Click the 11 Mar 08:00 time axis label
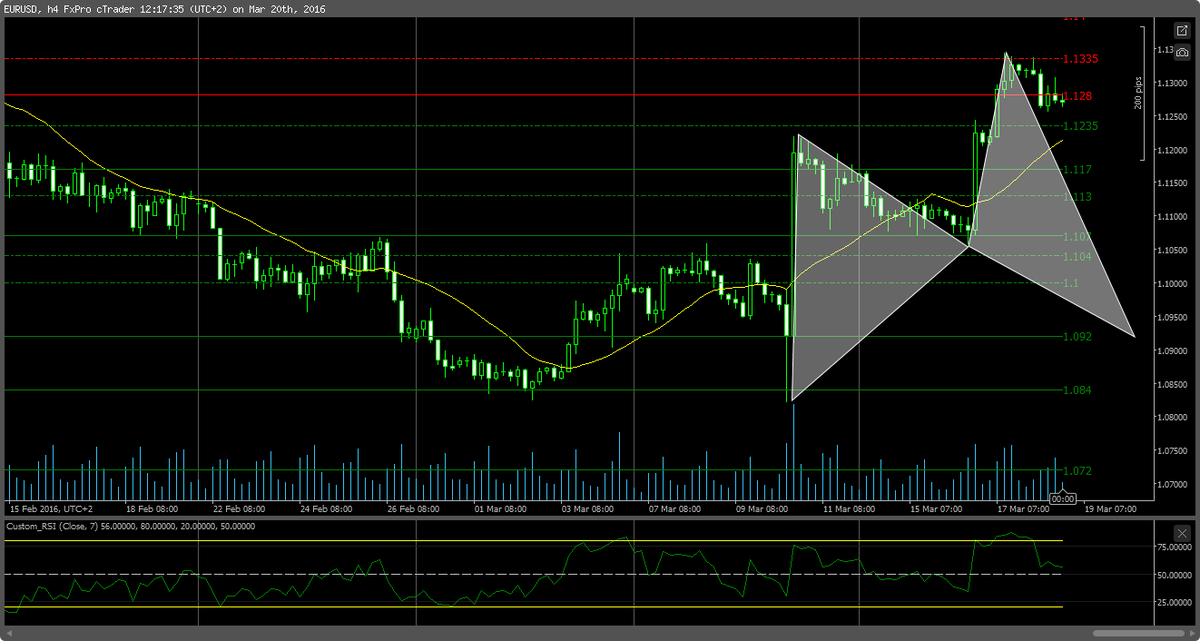Image resolution: width=1200 pixels, height=641 pixels. tap(849, 508)
